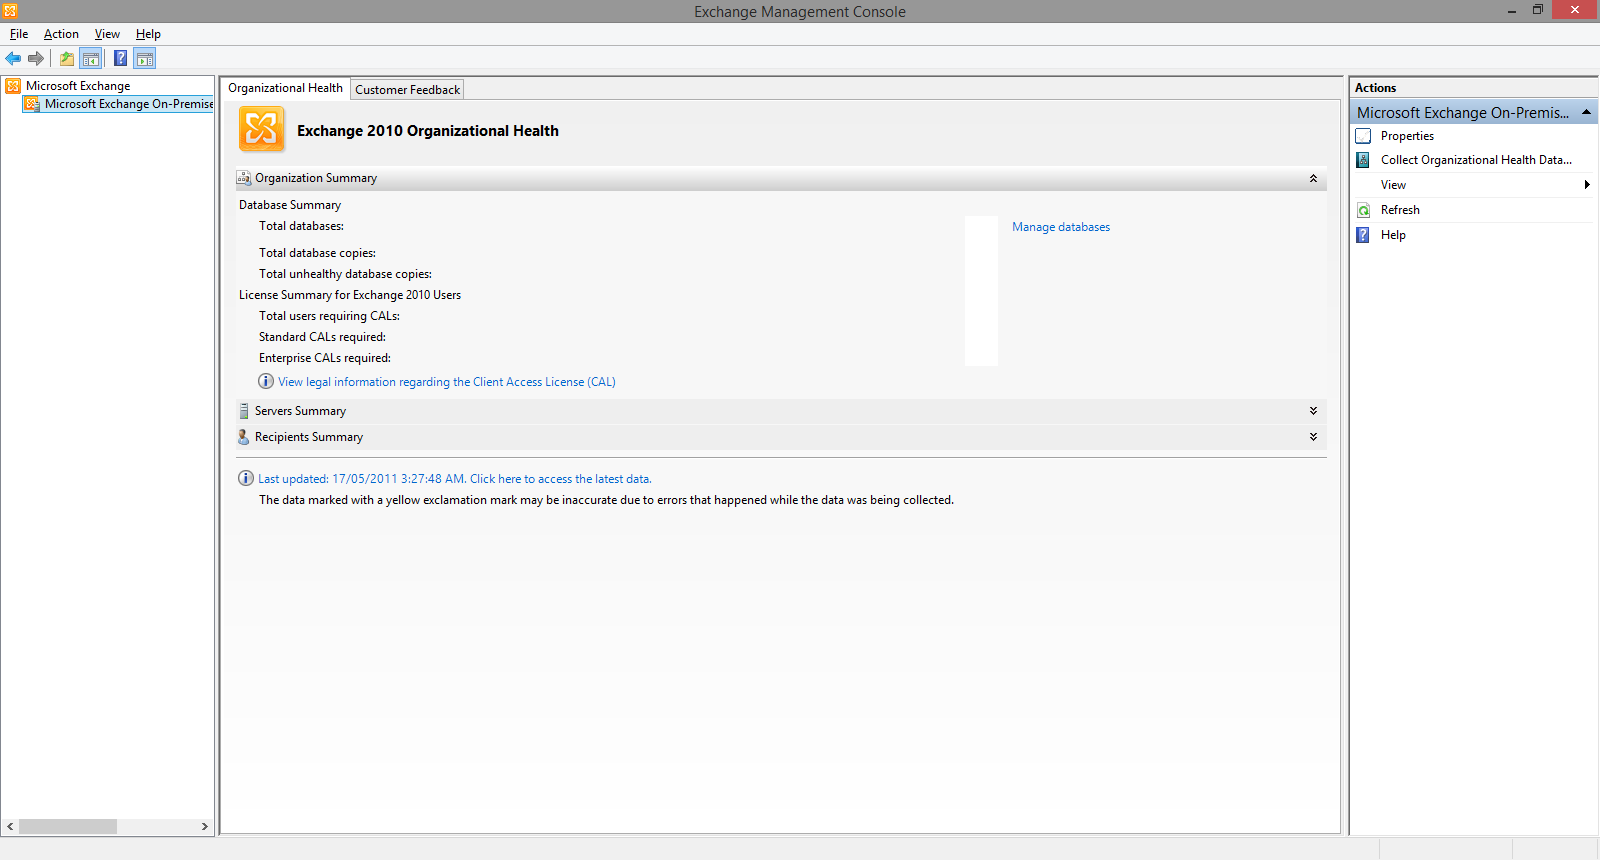Click the "Total database copies:" label
Screen dimensions: 1600x860
318,253
